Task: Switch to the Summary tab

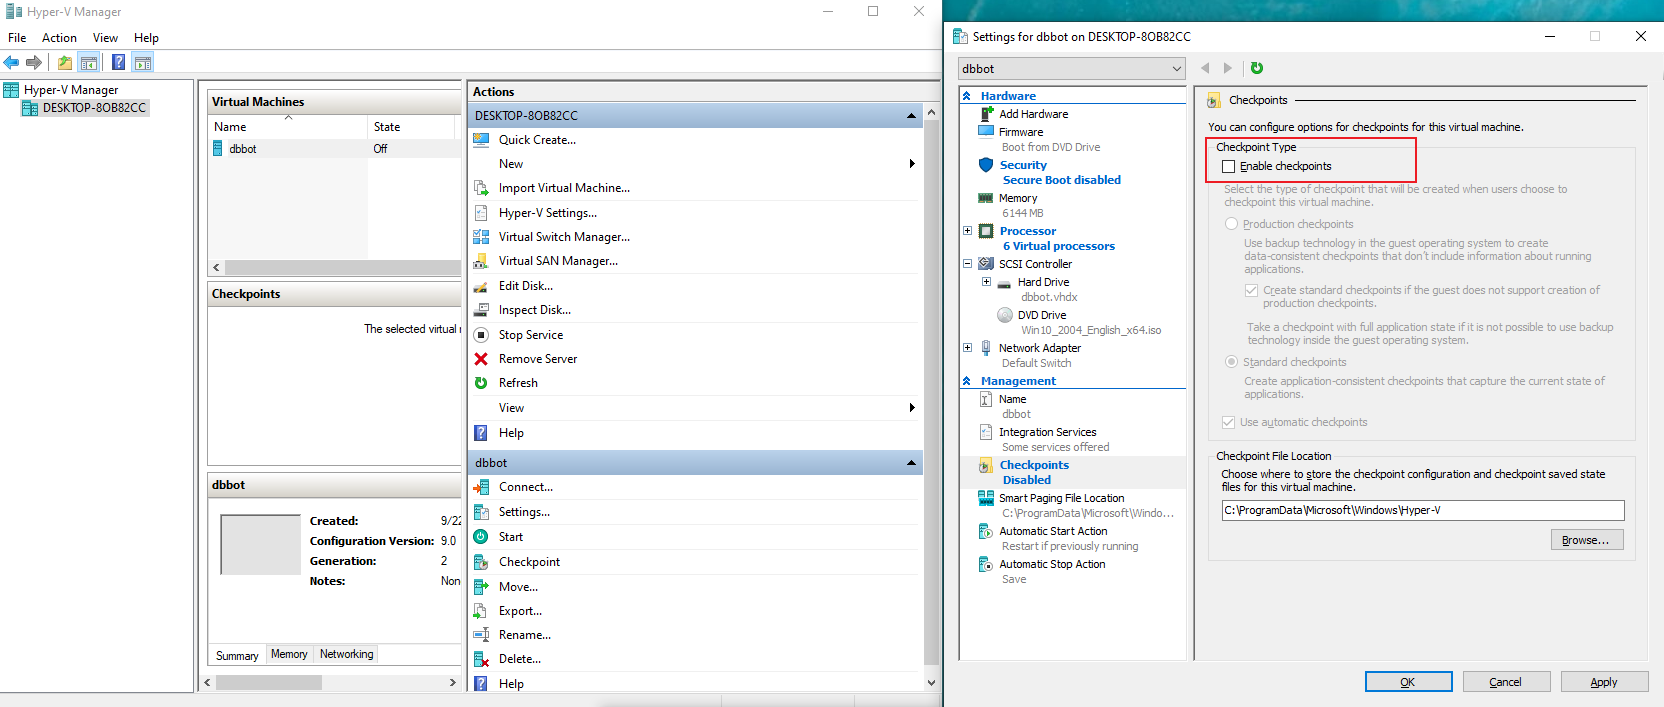Action: click(237, 655)
